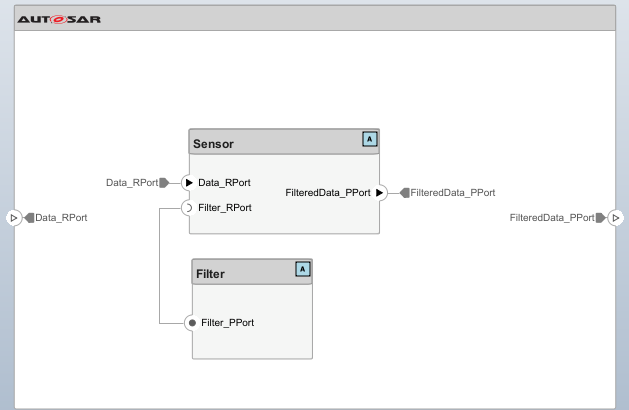Click the composition's left boundary Data_RPort port circle
629x410 pixels.
coord(13,217)
